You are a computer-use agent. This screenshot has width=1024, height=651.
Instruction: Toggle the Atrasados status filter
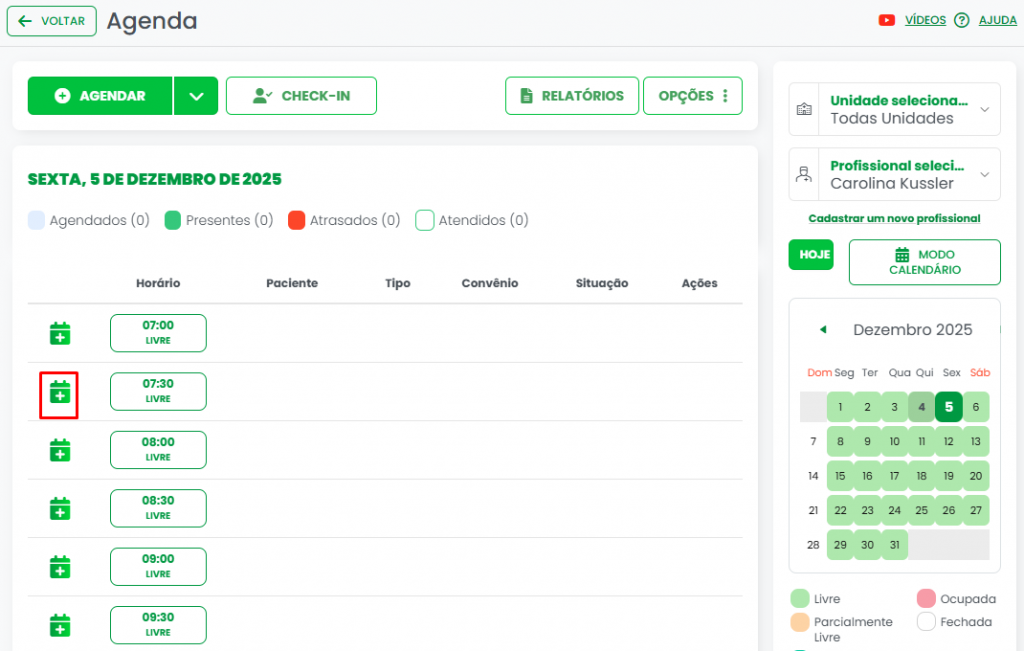click(296, 220)
